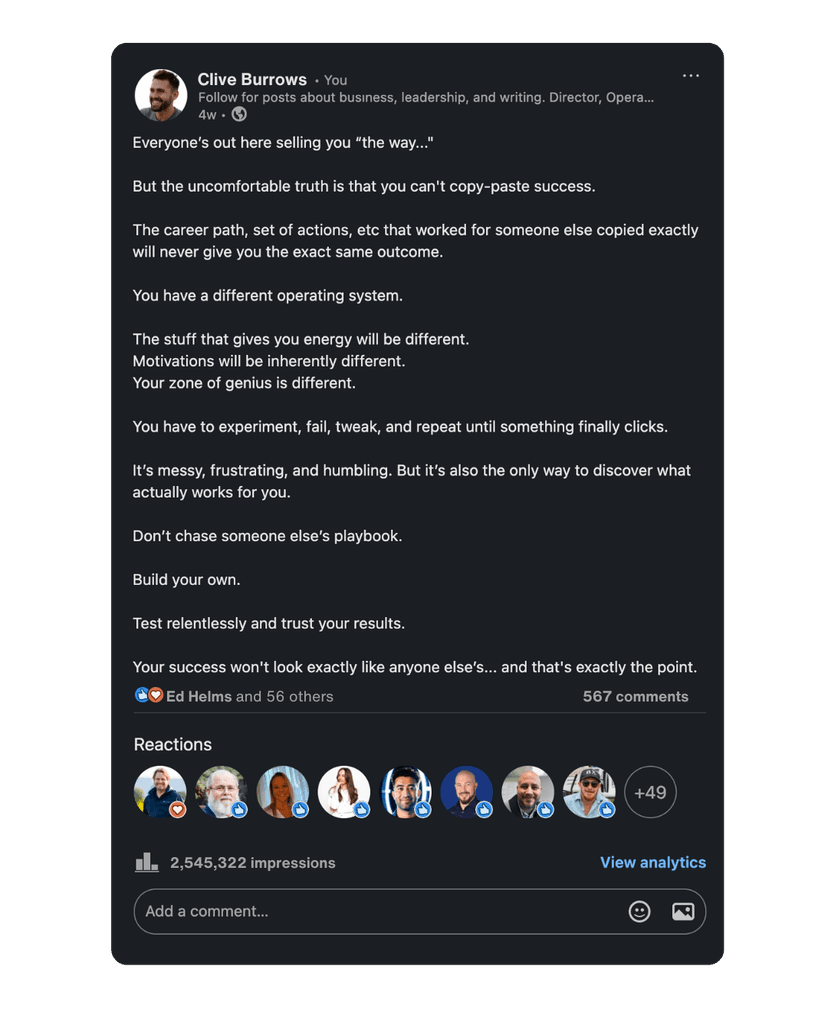Open the 567 comments link
Viewport: 828px width, 1035px height.
(x=635, y=696)
